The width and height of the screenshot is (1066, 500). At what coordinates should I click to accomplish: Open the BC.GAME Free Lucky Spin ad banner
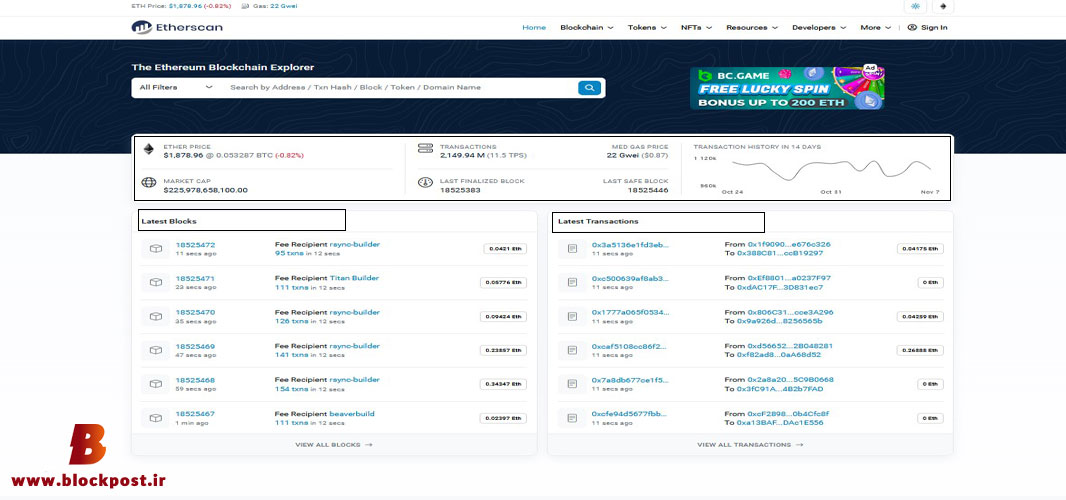[x=787, y=88]
